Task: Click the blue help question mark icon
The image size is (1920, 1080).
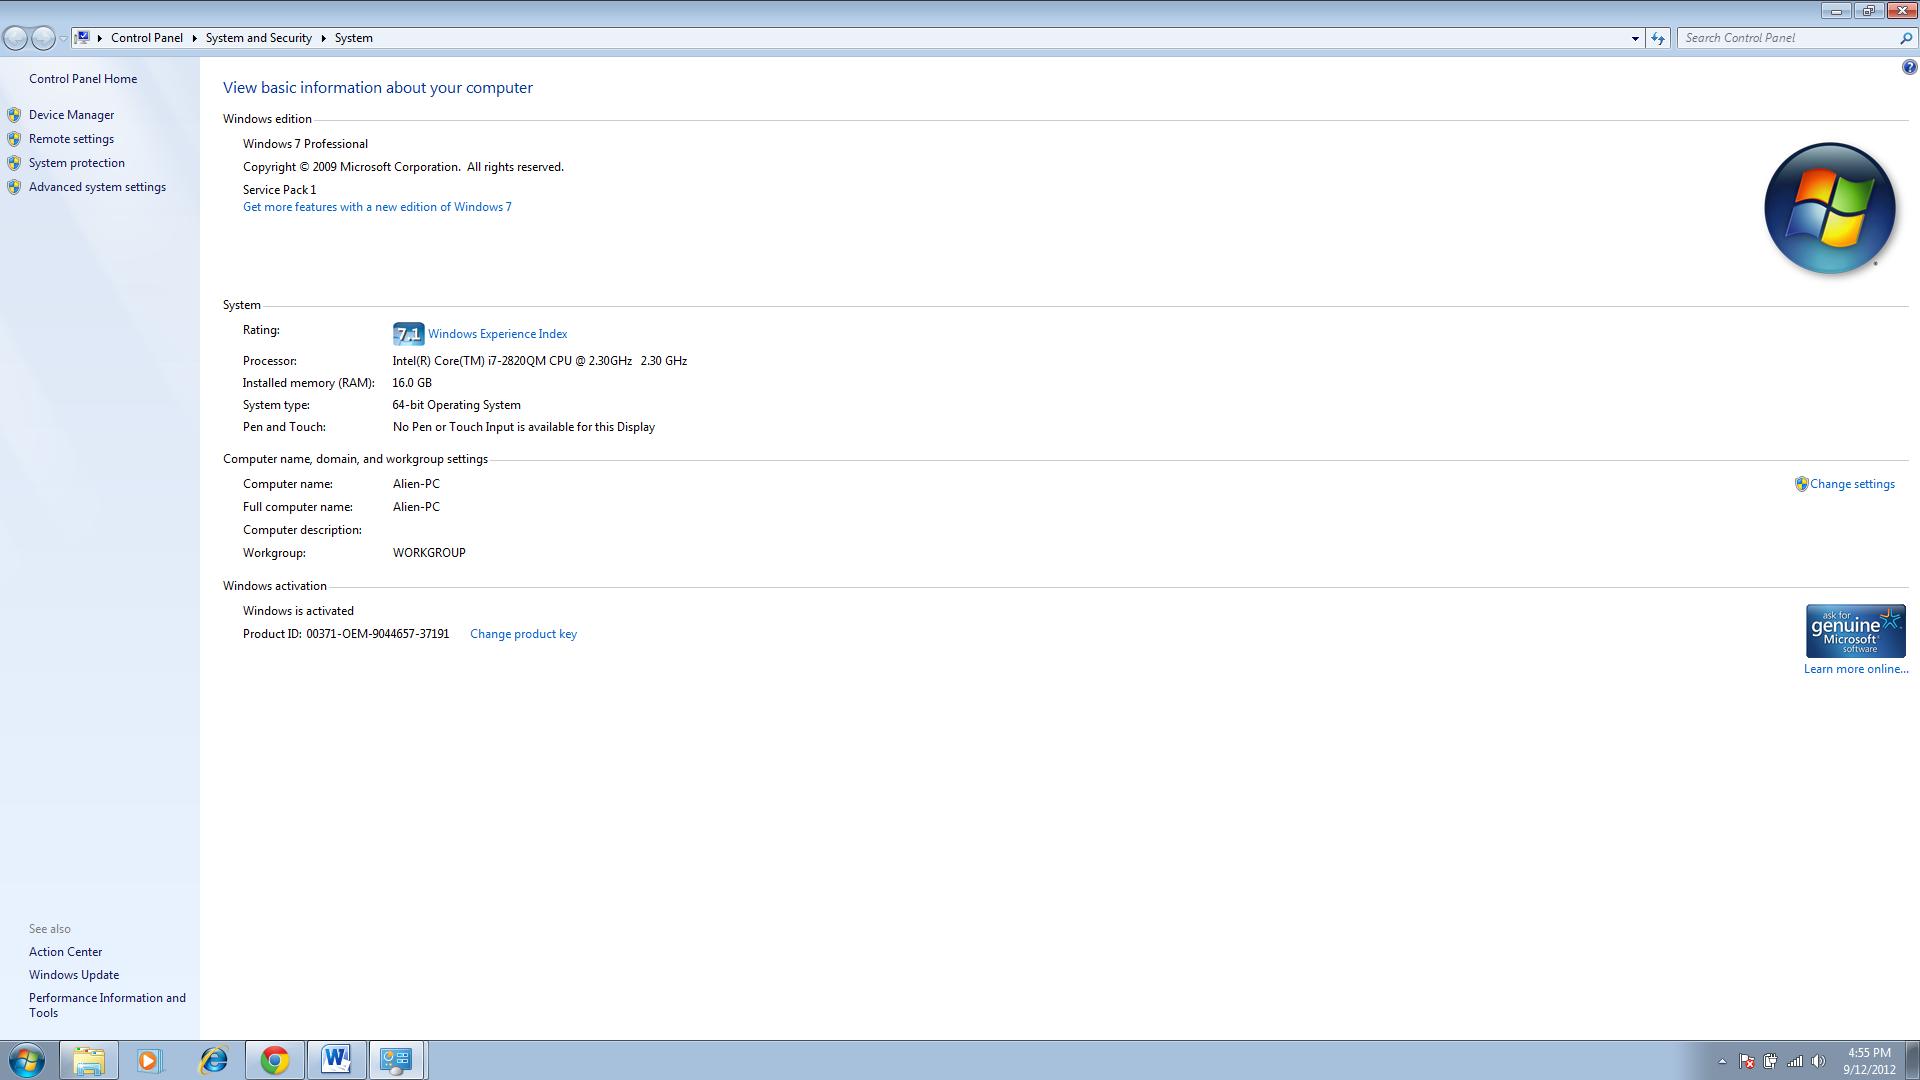Action: (x=1909, y=68)
